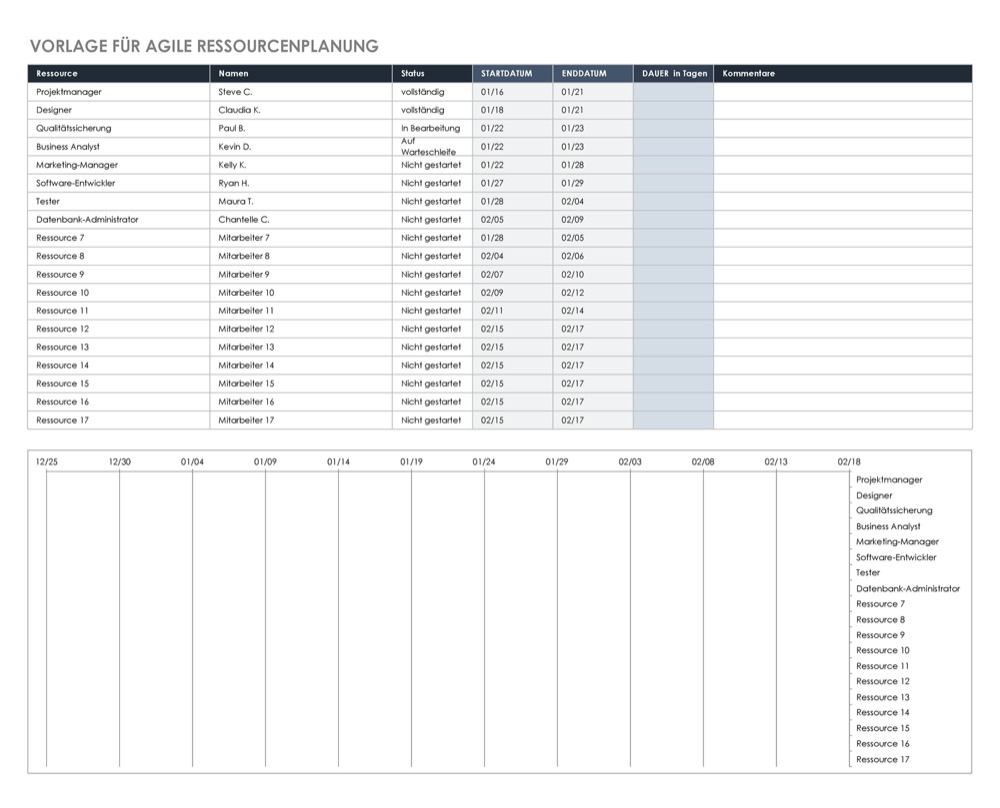Click the title 'VORLAGE FÜR AGILE RESSOURCENPLANUNG'
Viewport: 1000px width, 808px height.
tap(204, 46)
